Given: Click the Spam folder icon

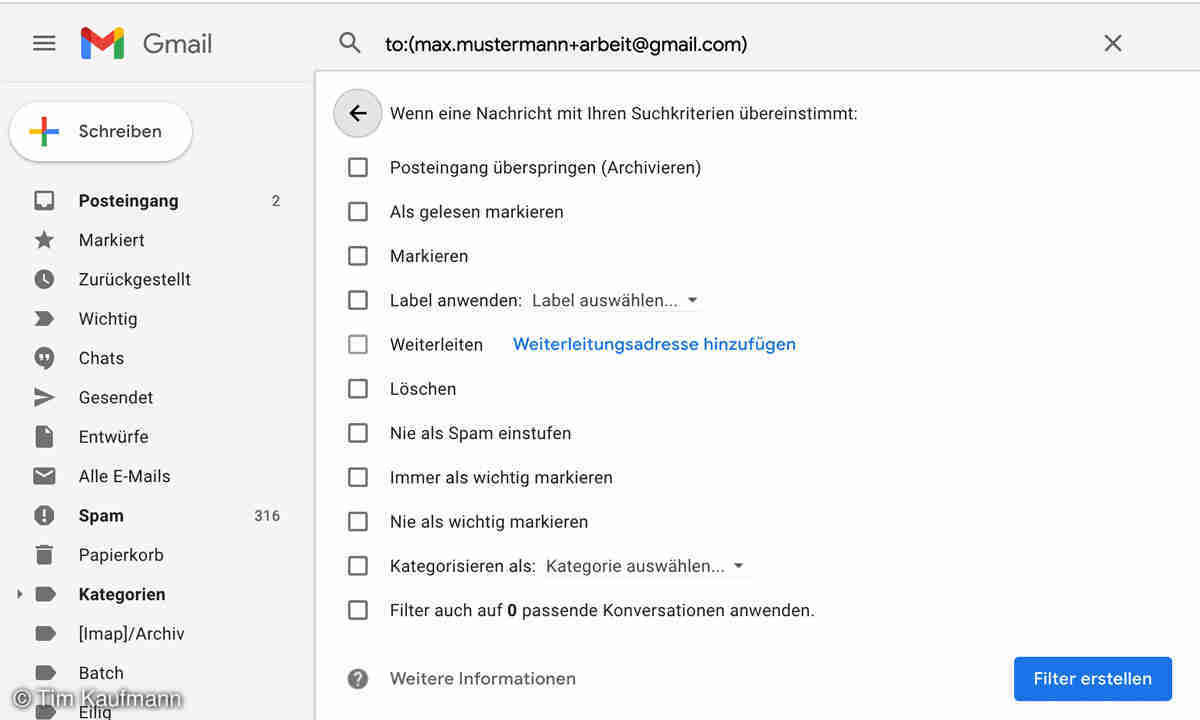Looking at the screenshot, I should [44, 516].
